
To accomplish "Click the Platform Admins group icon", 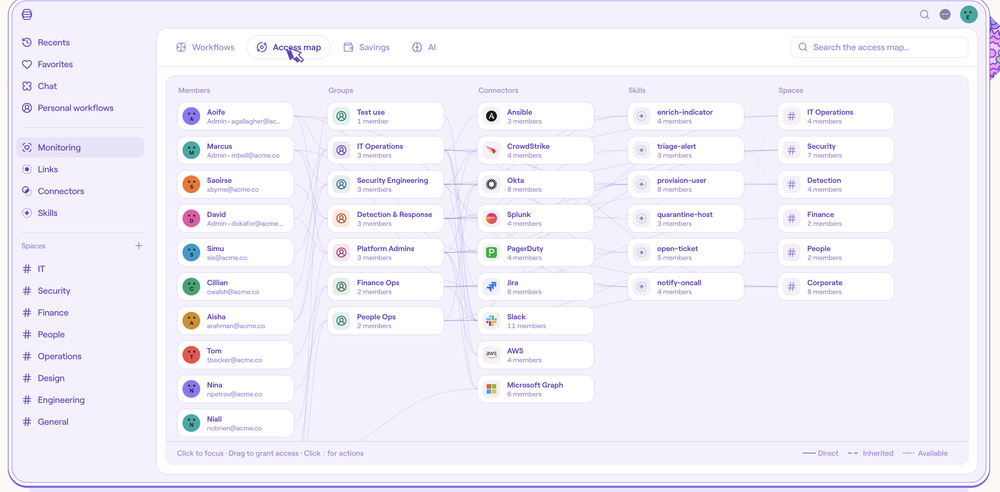I will pos(341,253).
